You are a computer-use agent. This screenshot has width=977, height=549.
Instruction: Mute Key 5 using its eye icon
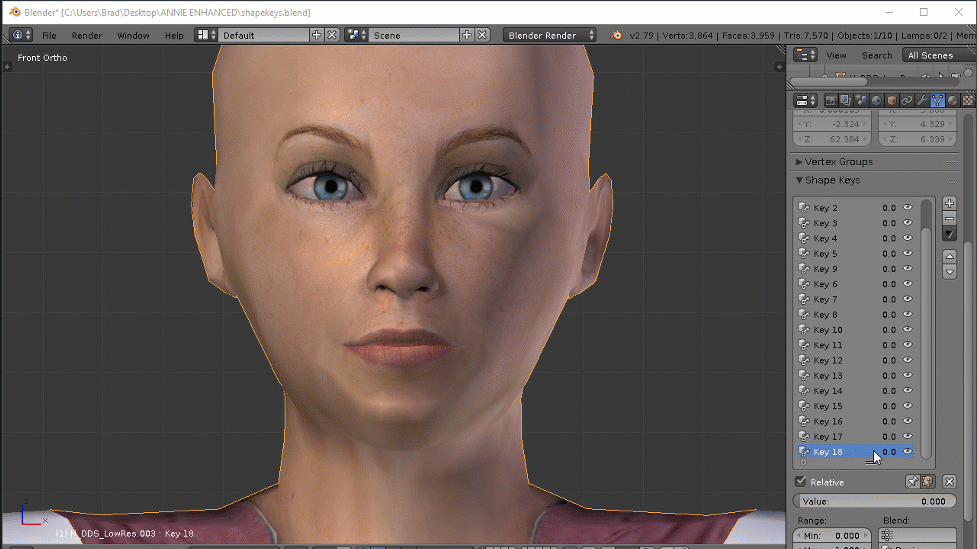[907, 254]
